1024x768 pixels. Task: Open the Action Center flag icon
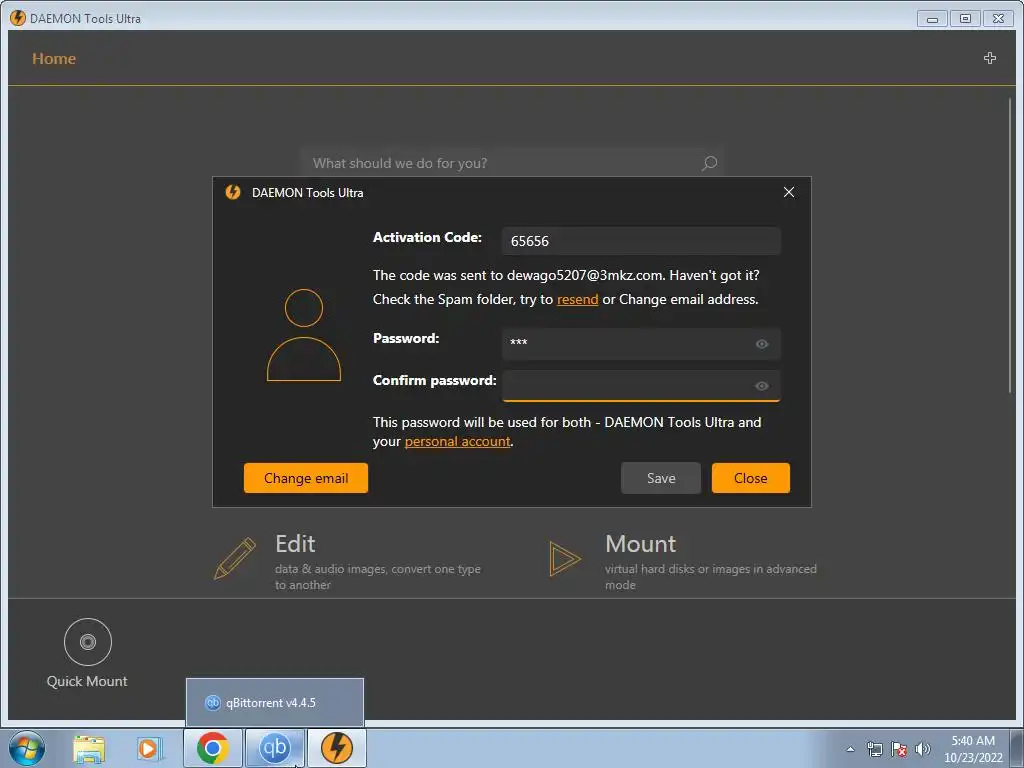(899, 749)
